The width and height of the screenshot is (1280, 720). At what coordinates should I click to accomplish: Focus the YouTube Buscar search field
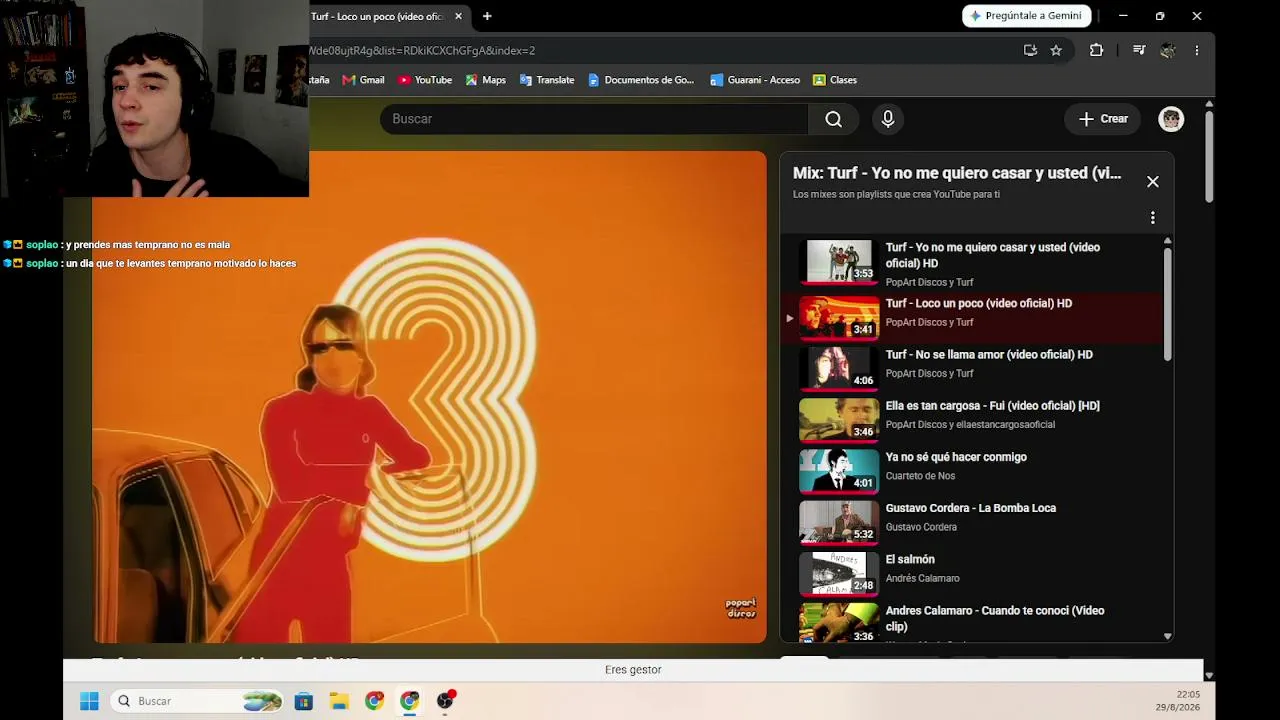pos(594,119)
